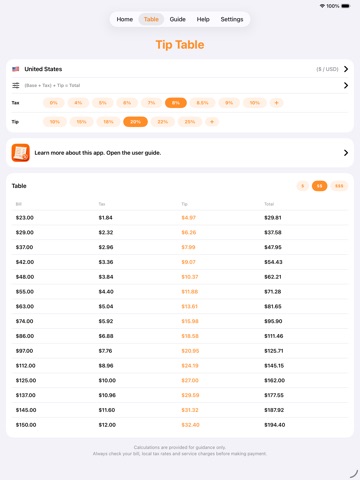Choose the 15% tip chip

pos(82,122)
